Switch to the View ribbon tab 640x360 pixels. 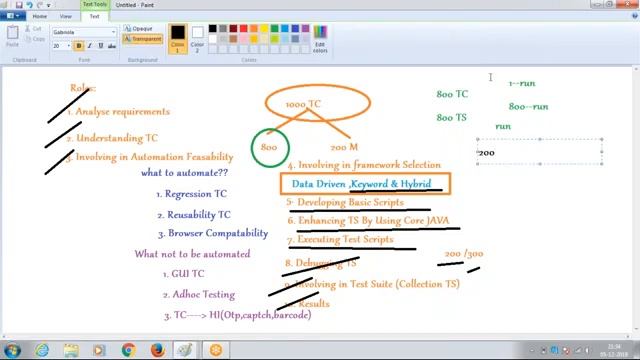coord(65,16)
